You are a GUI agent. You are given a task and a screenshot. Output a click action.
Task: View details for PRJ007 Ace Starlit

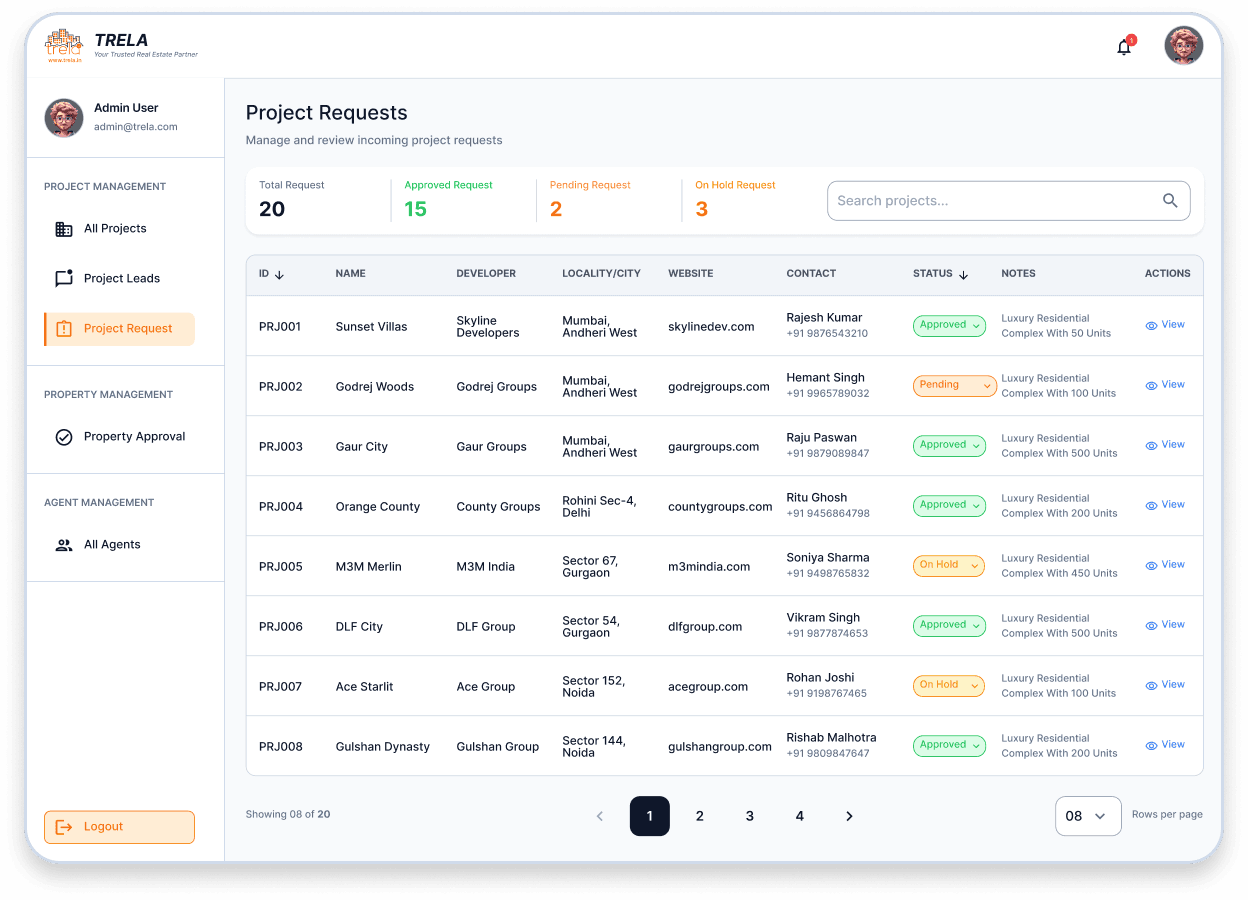pos(1165,685)
